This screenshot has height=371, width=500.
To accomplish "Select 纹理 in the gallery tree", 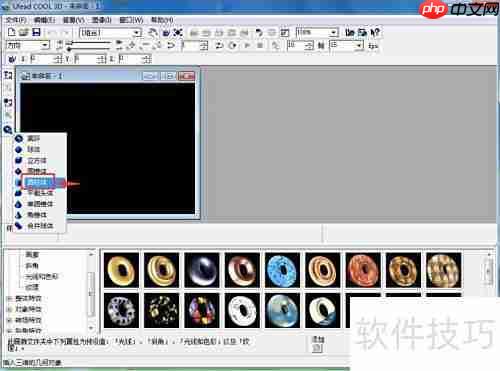I will point(32,287).
